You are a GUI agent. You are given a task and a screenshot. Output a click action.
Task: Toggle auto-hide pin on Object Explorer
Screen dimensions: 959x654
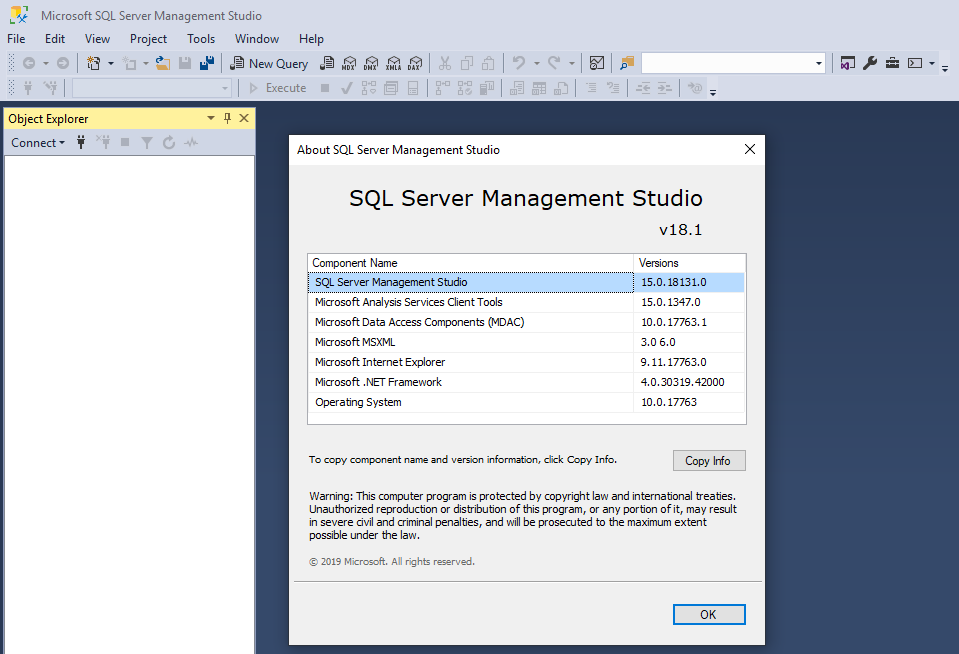[228, 118]
